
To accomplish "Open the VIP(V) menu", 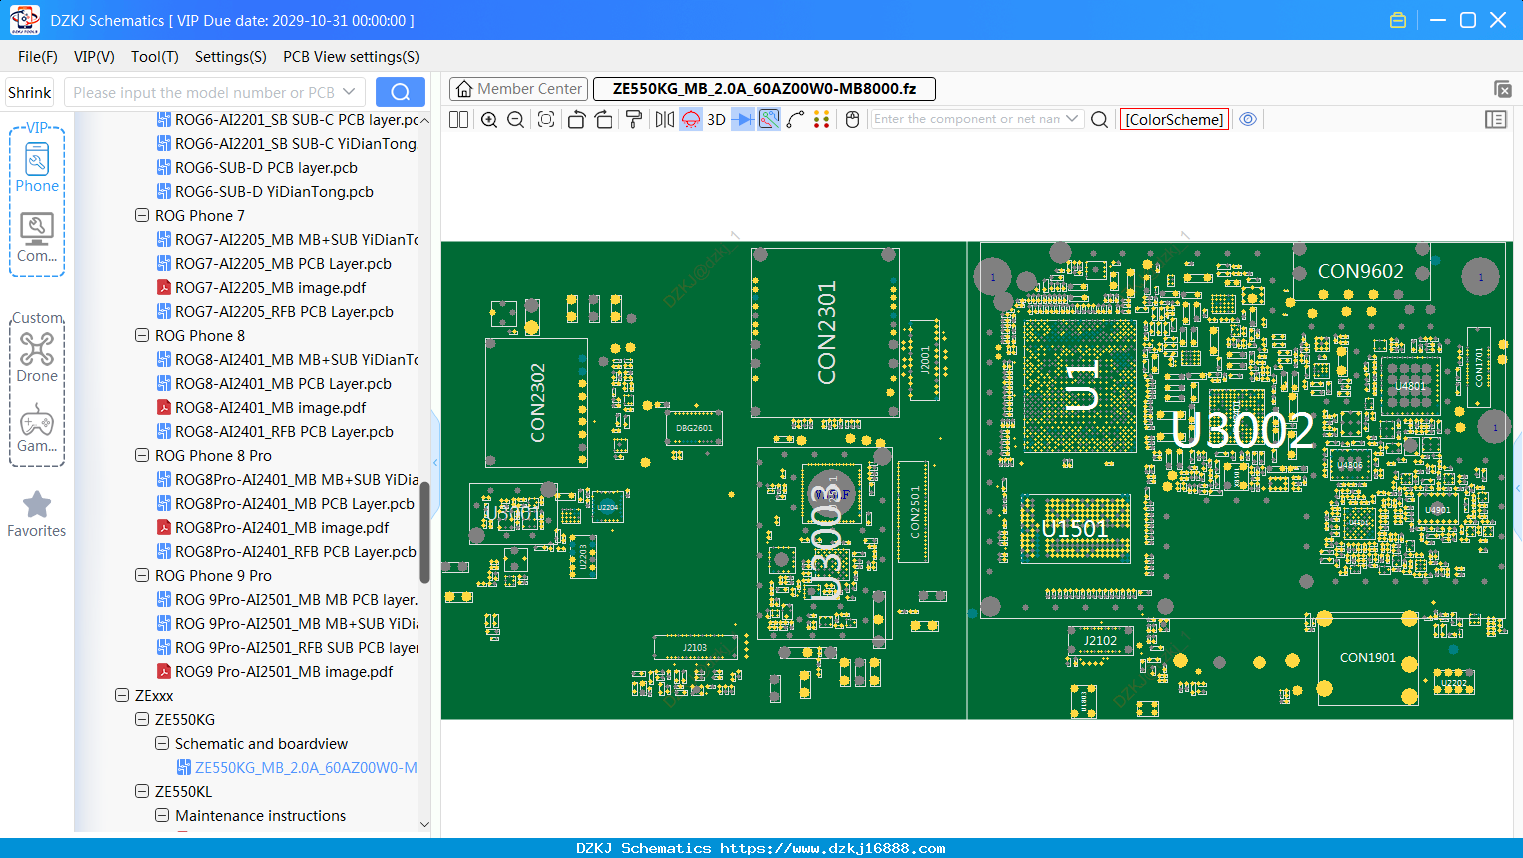I will [x=94, y=57].
